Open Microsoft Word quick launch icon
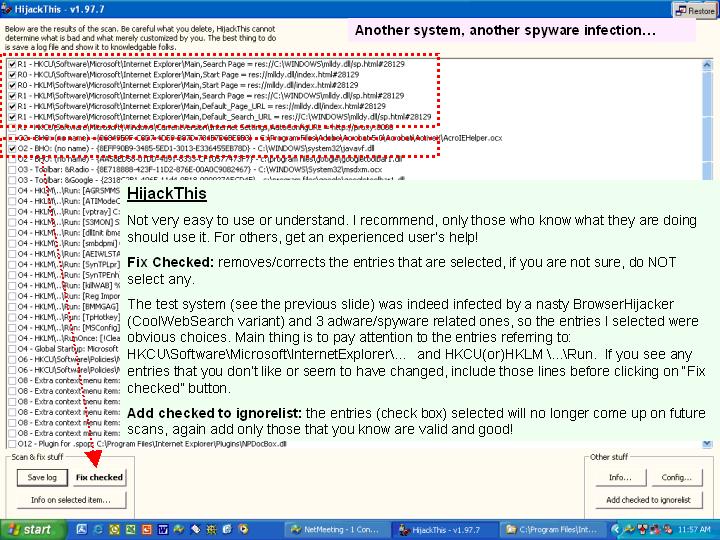This screenshot has width=720, height=540. pyautogui.click(x=163, y=529)
